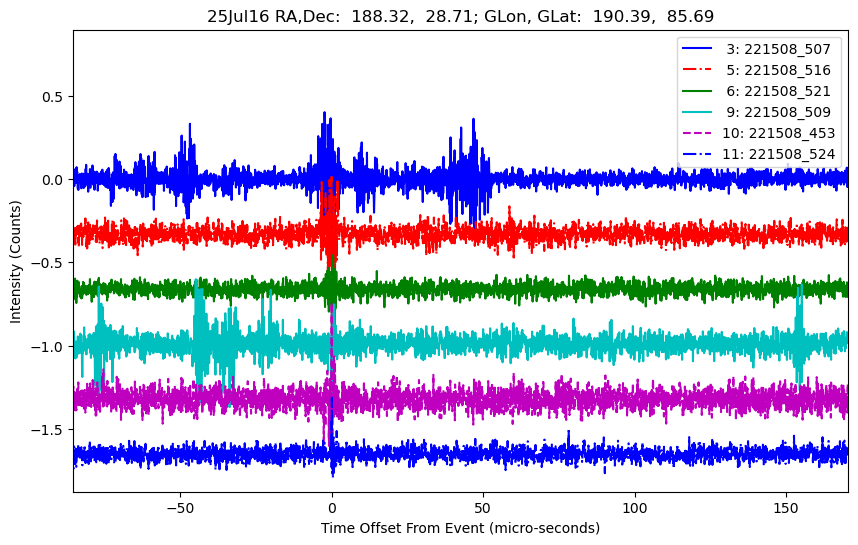The height and width of the screenshot is (545, 858).
Task: Click the cyan trace spike near 155 microseconds
Action: pos(799,334)
